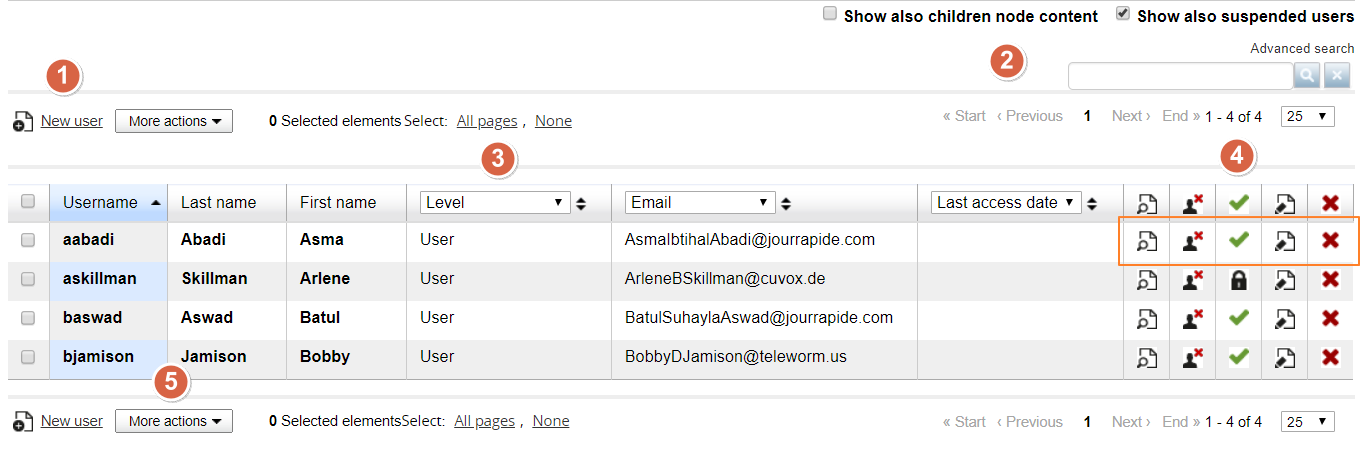Select the checkbox for user askillman

(28, 279)
